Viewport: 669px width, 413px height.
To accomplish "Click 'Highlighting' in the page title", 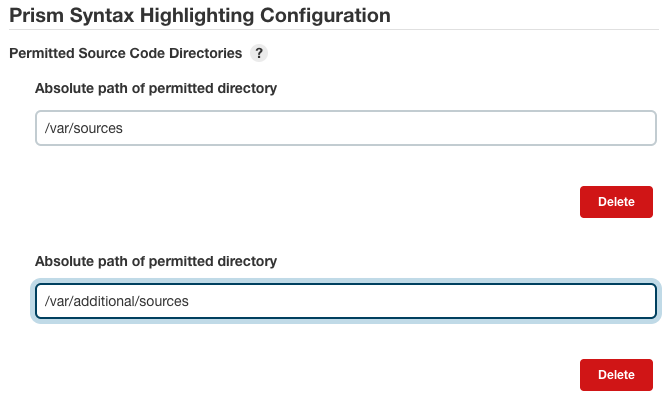I will tap(197, 16).
